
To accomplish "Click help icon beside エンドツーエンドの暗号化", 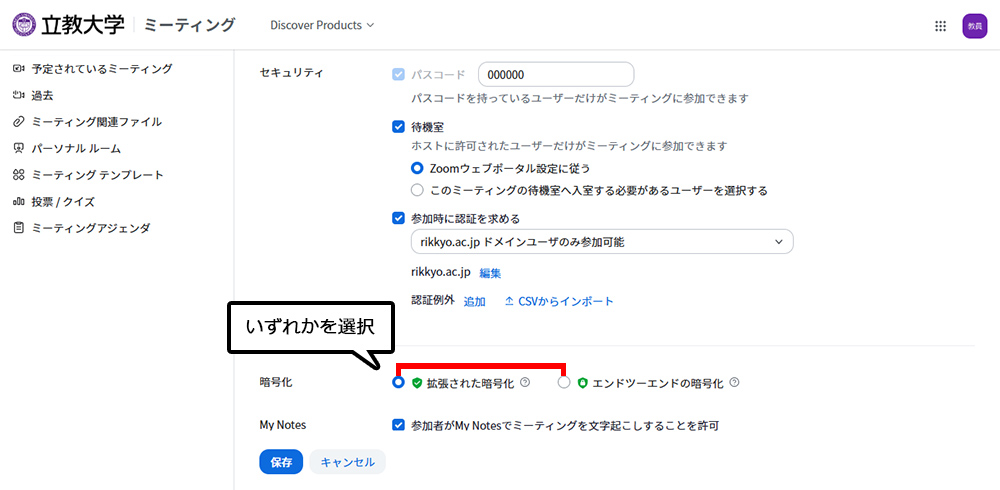I will point(734,383).
